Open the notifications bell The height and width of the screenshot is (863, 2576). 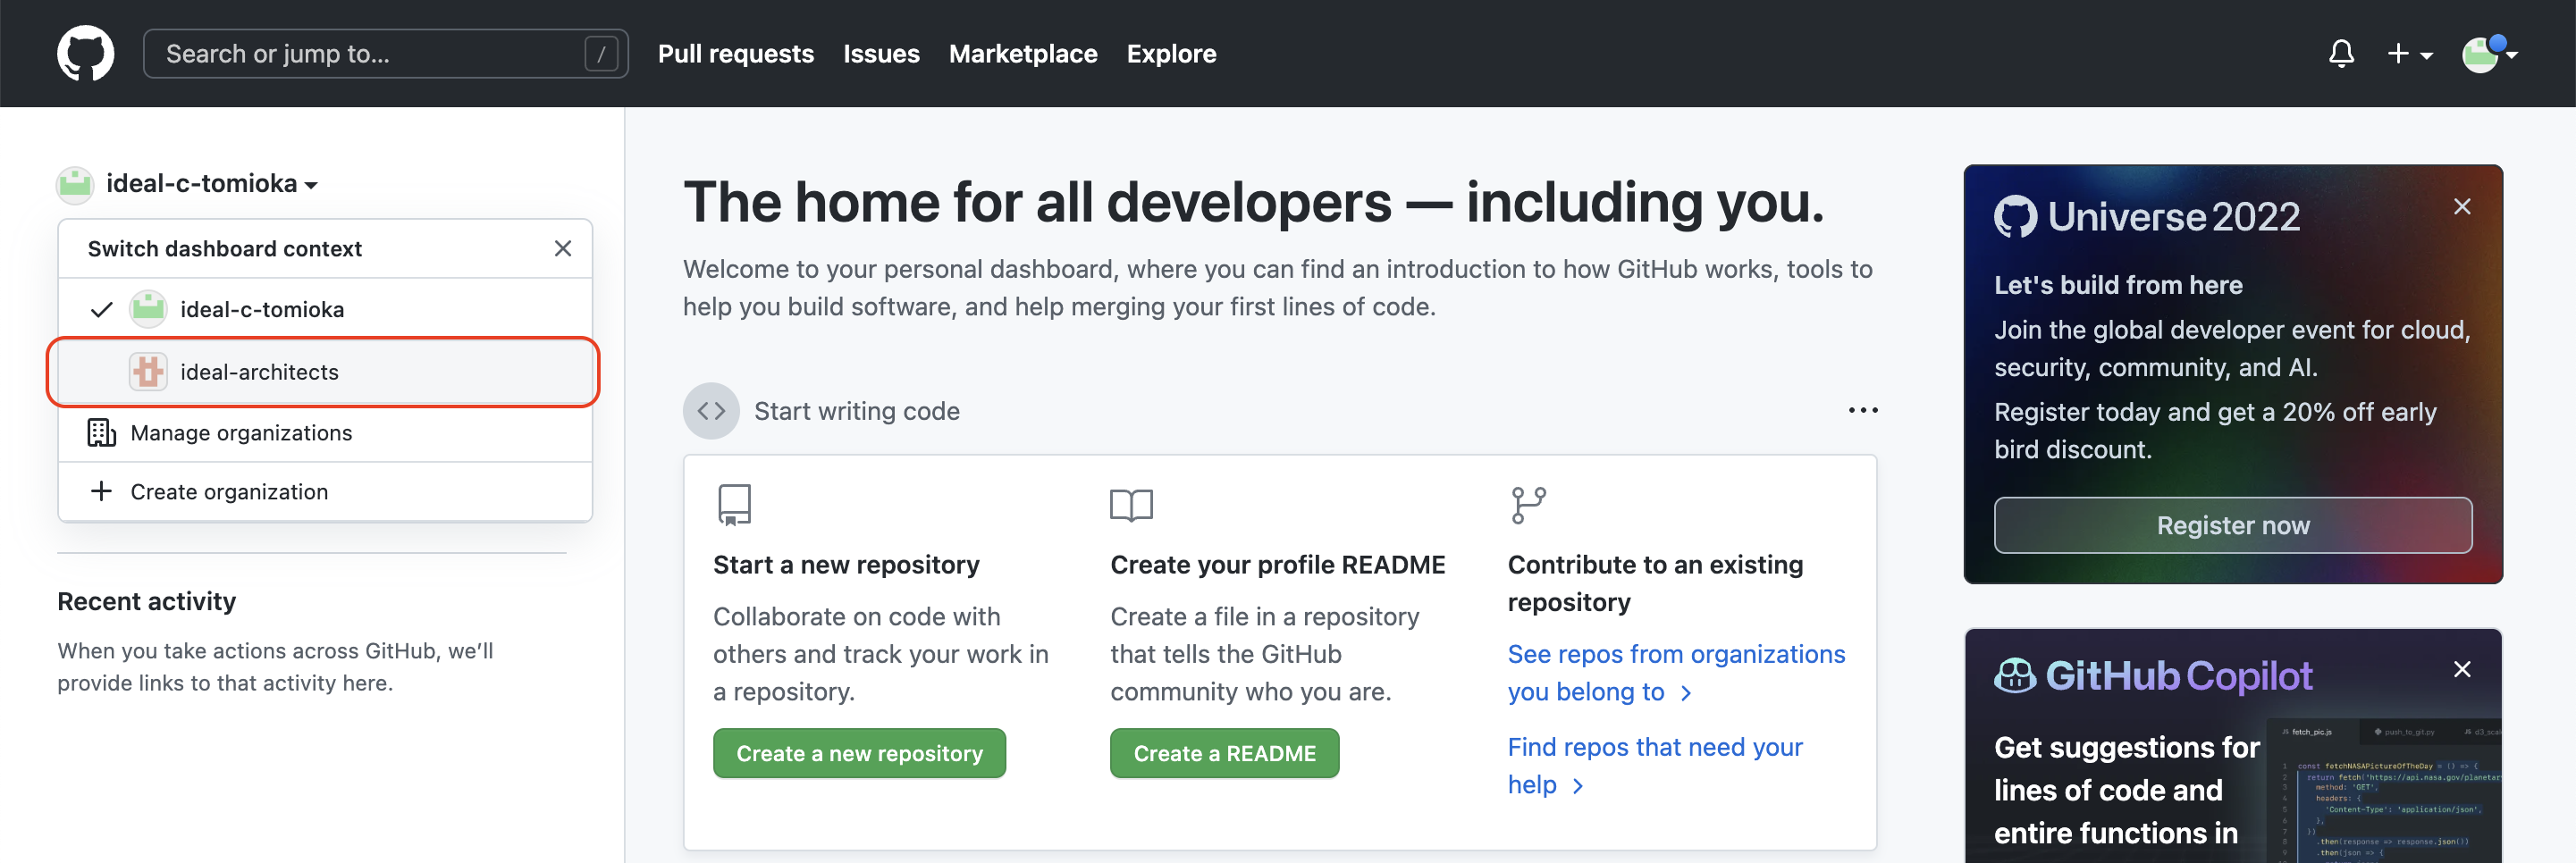click(x=2341, y=53)
